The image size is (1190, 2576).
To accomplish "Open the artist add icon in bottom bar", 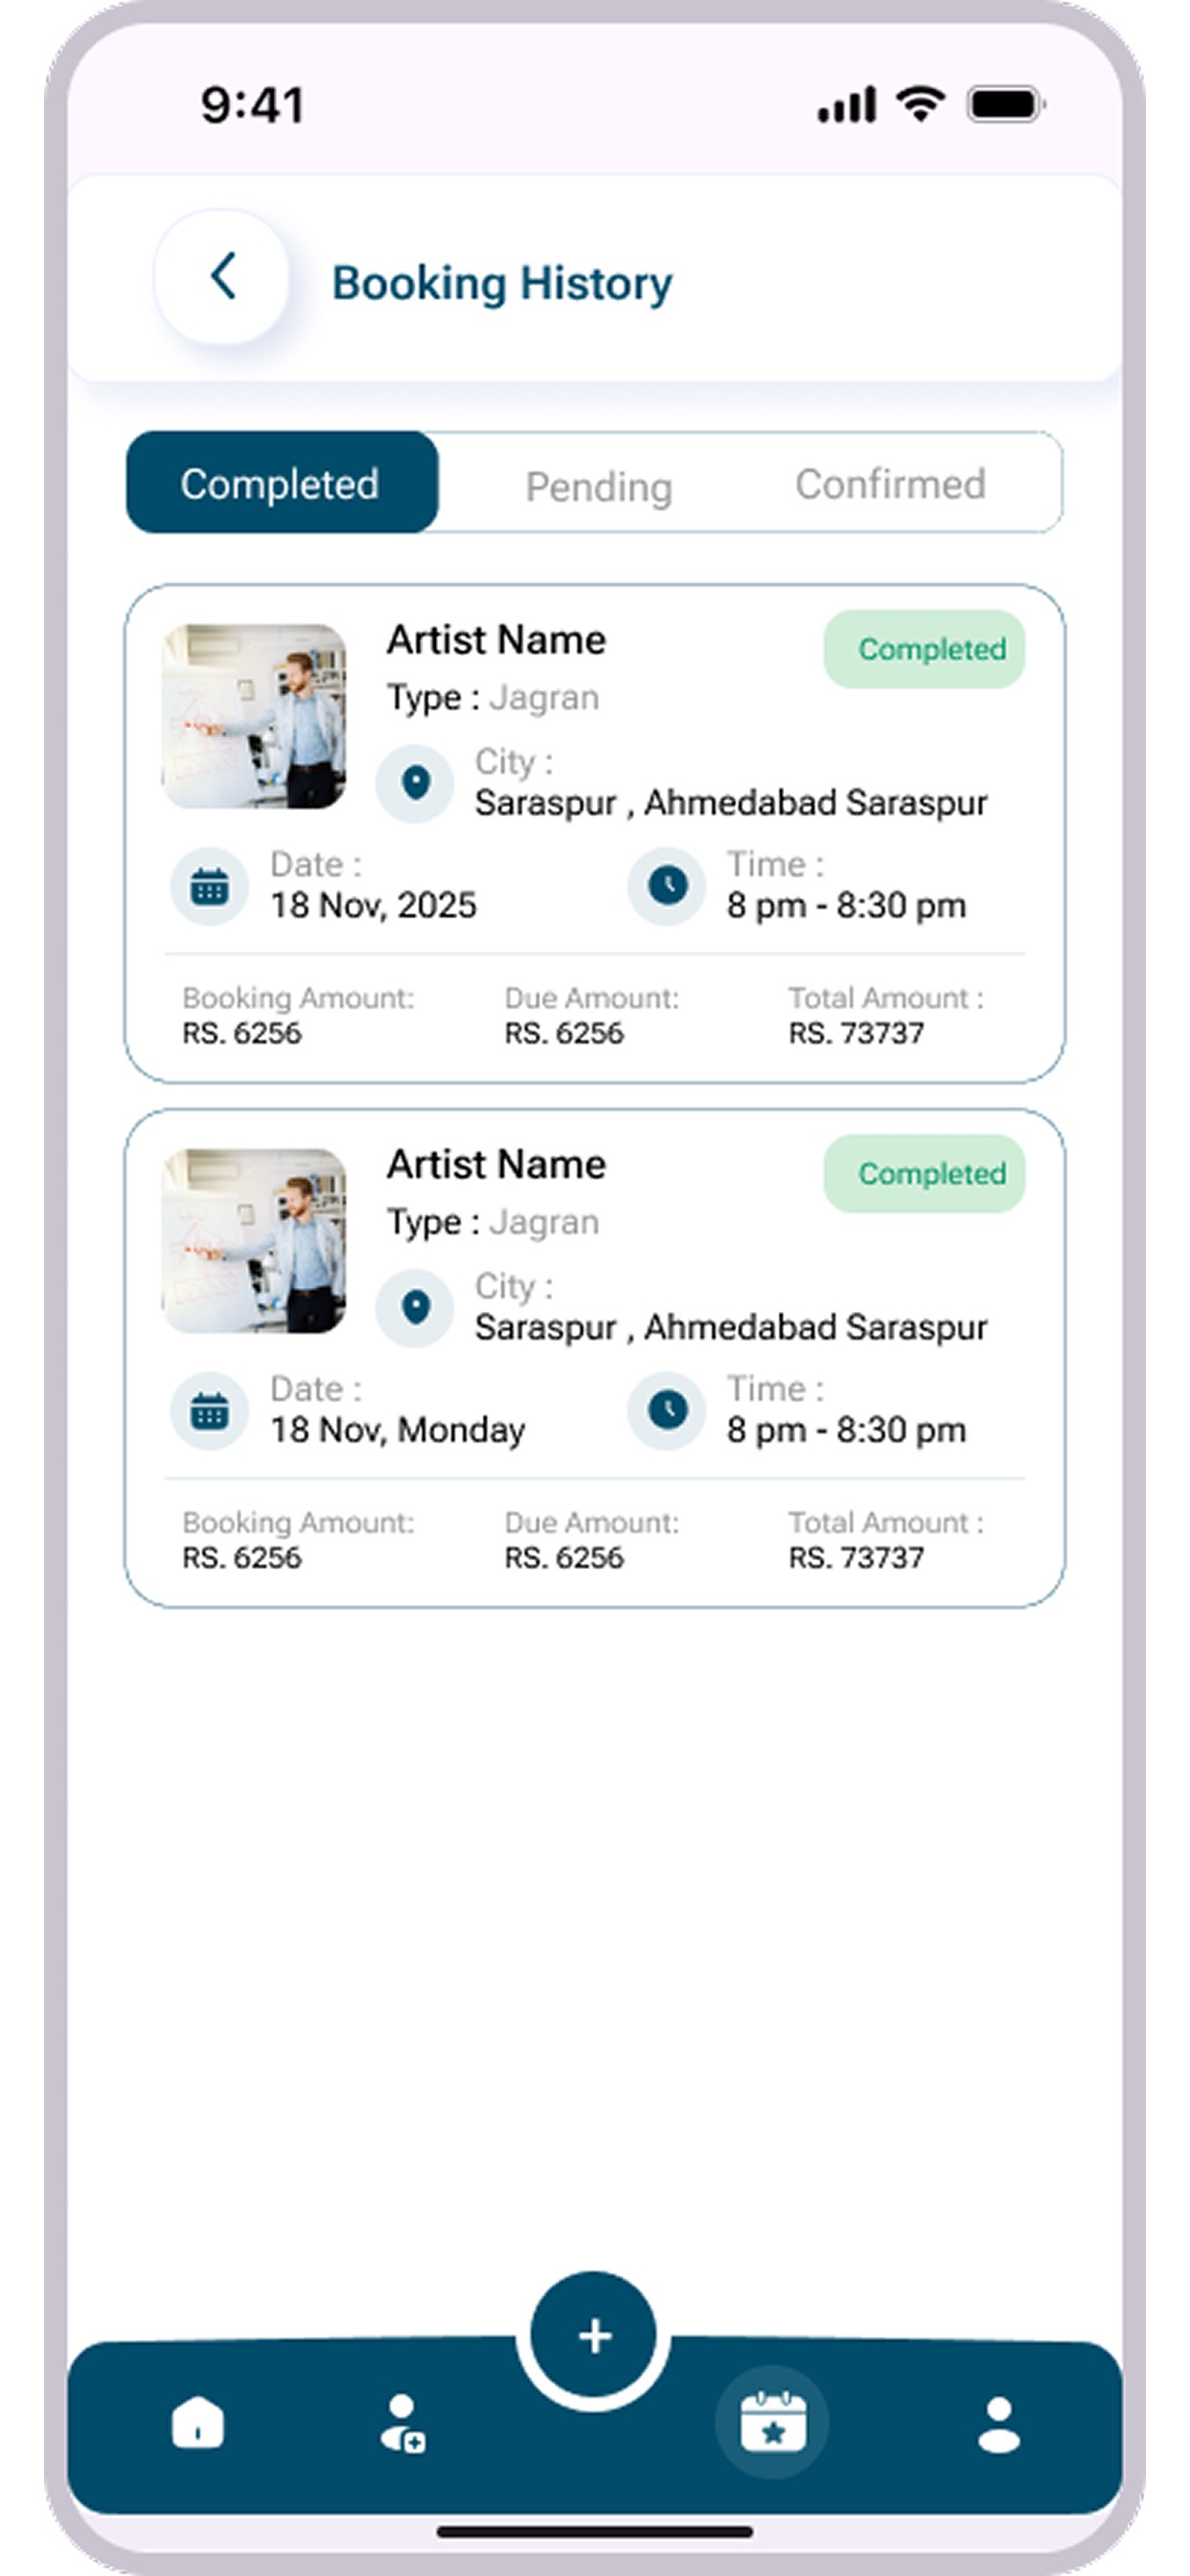I will tap(402, 2423).
